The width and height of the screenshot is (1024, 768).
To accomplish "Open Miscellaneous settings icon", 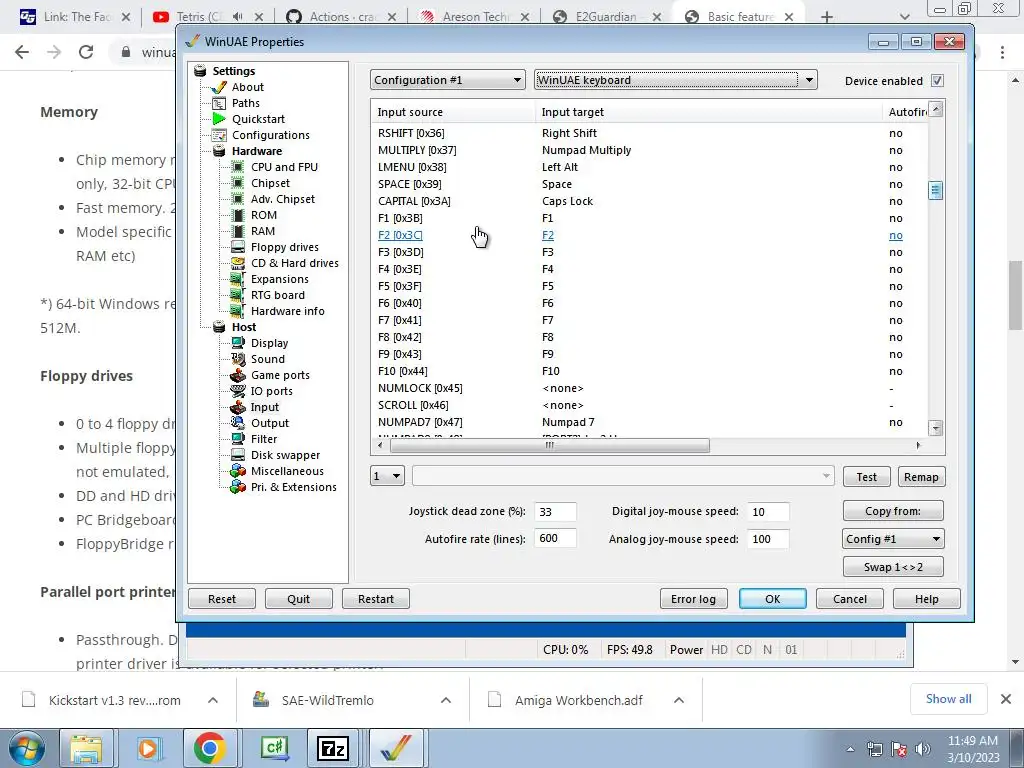I will [x=238, y=471].
